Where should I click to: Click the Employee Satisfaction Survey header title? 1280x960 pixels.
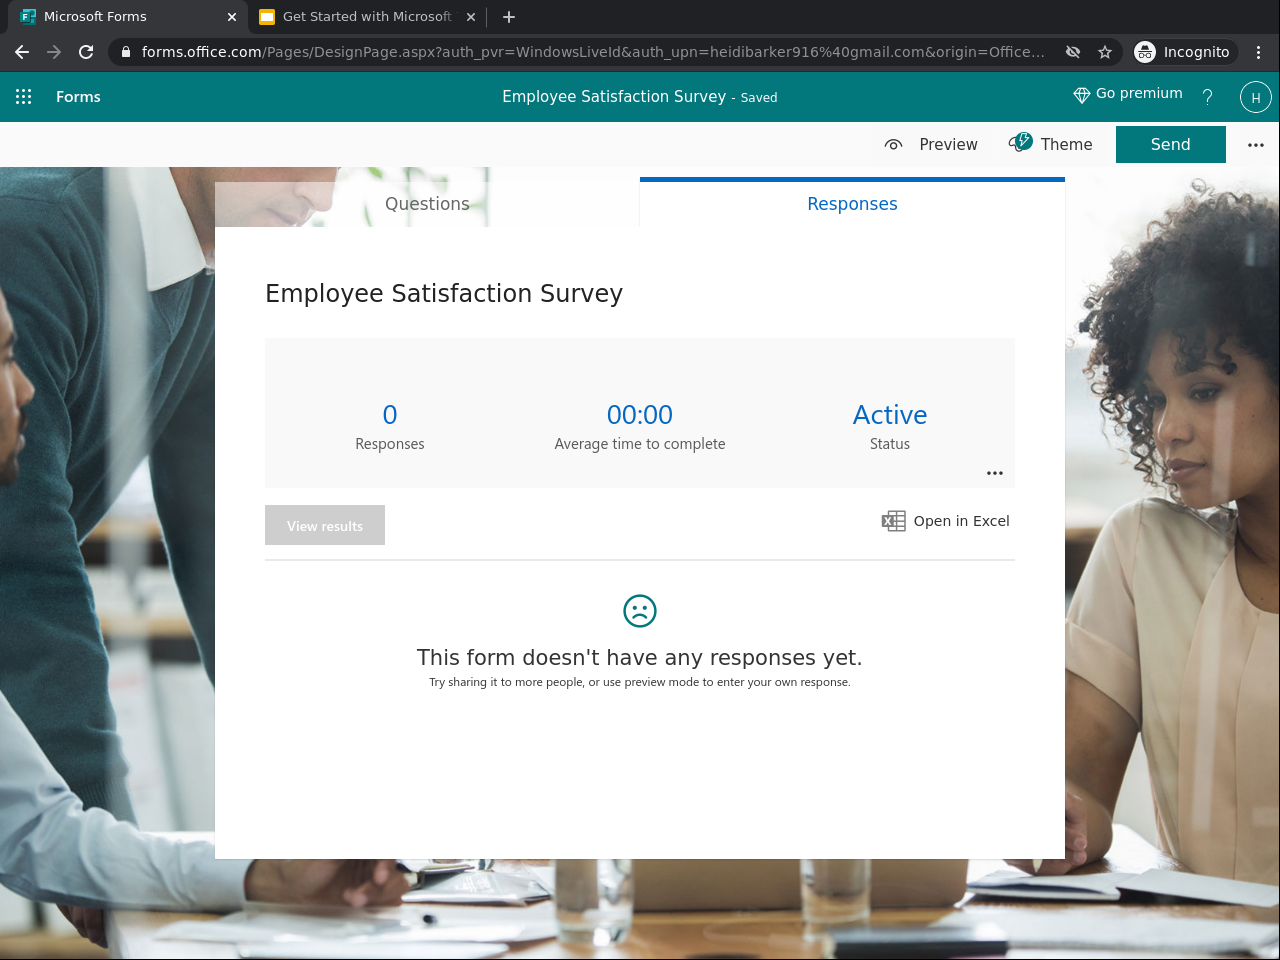pos(614,97)
